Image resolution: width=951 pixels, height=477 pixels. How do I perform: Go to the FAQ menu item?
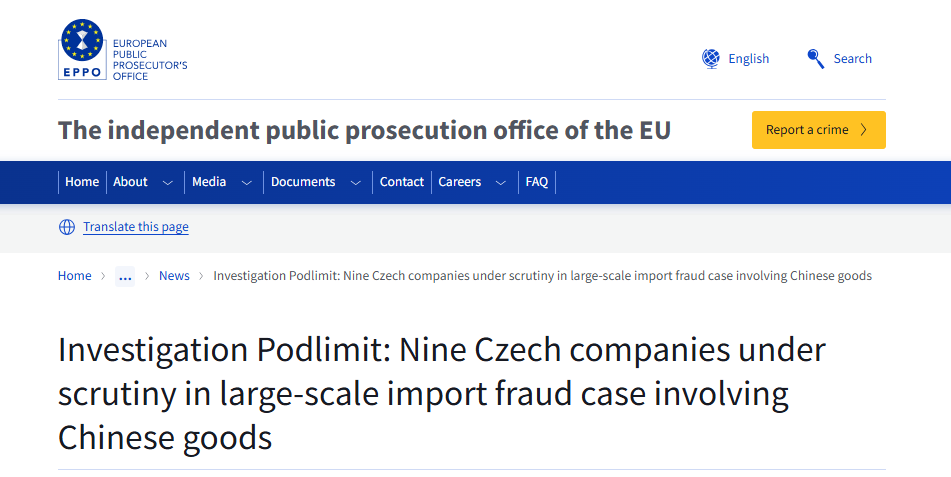tap(537, 182)
